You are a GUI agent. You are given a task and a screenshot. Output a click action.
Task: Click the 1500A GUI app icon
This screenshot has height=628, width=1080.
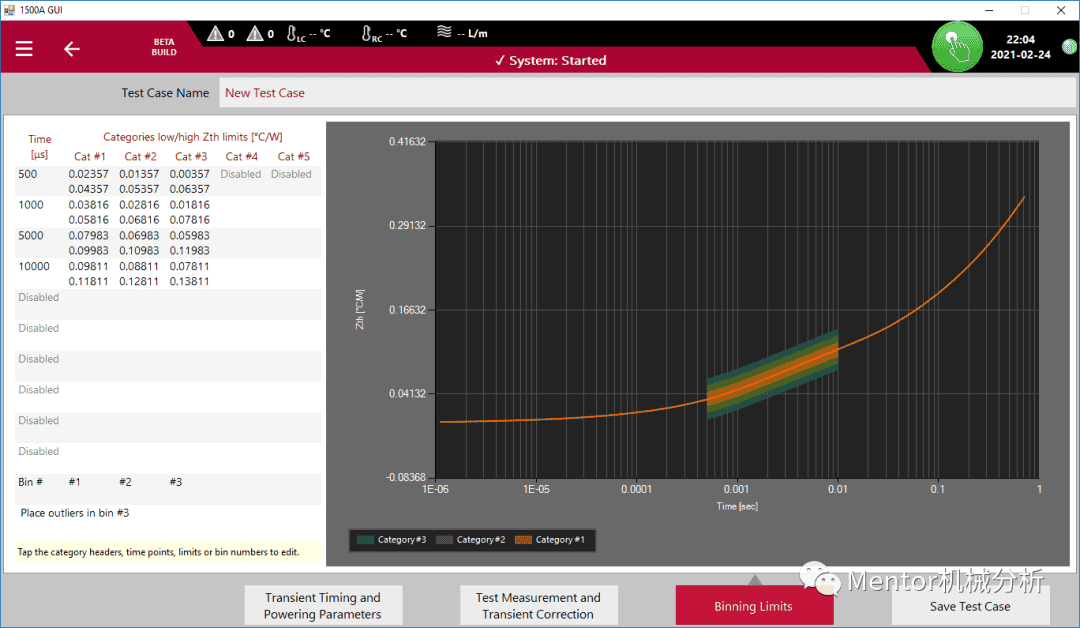tap(9, 10)
